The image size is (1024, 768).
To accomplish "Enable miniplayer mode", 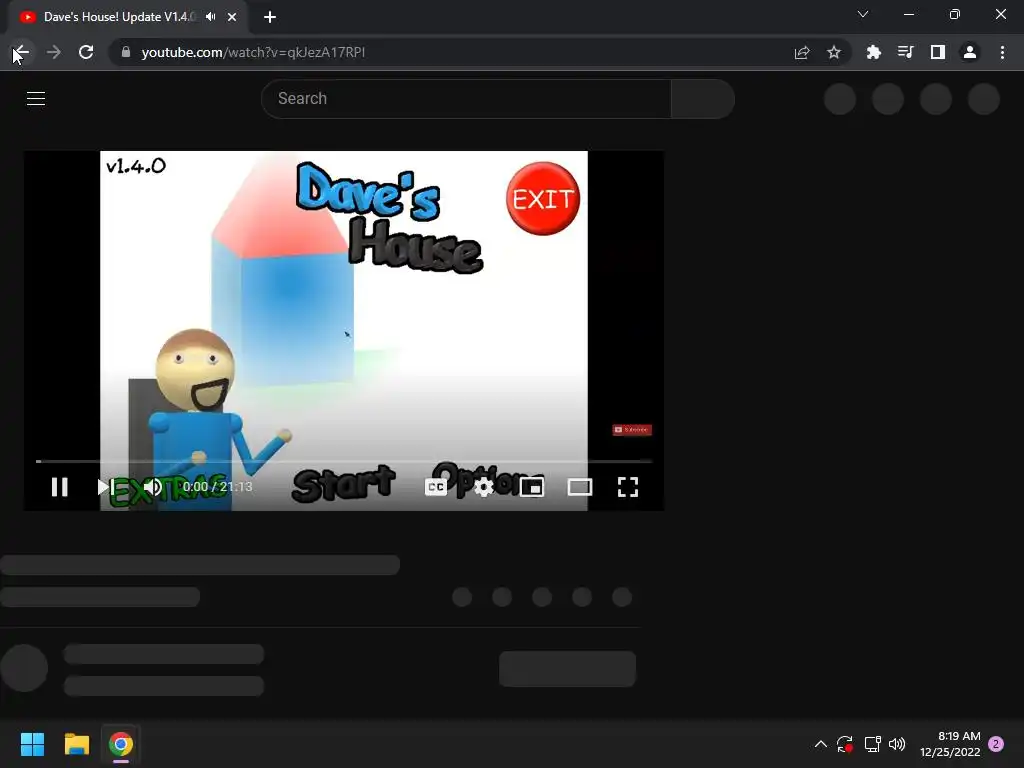I will coord(532,487).
